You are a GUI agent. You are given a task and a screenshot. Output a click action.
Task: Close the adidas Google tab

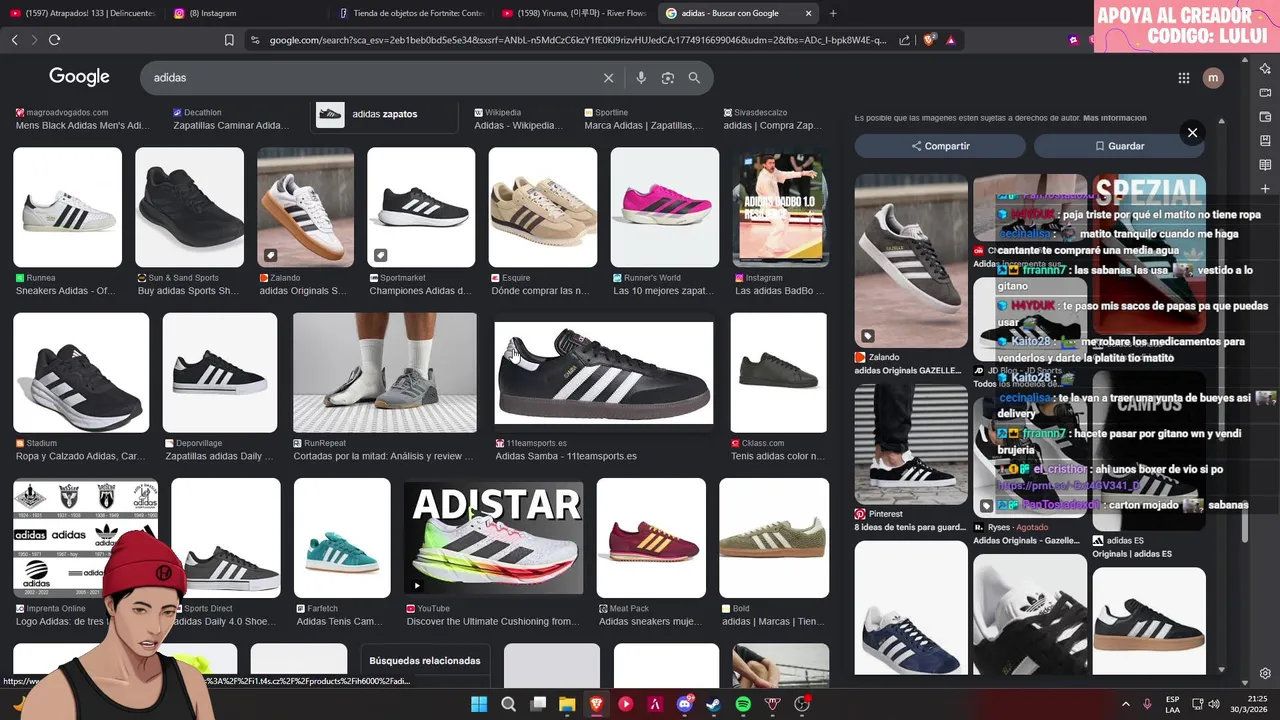tap(808, 13)
